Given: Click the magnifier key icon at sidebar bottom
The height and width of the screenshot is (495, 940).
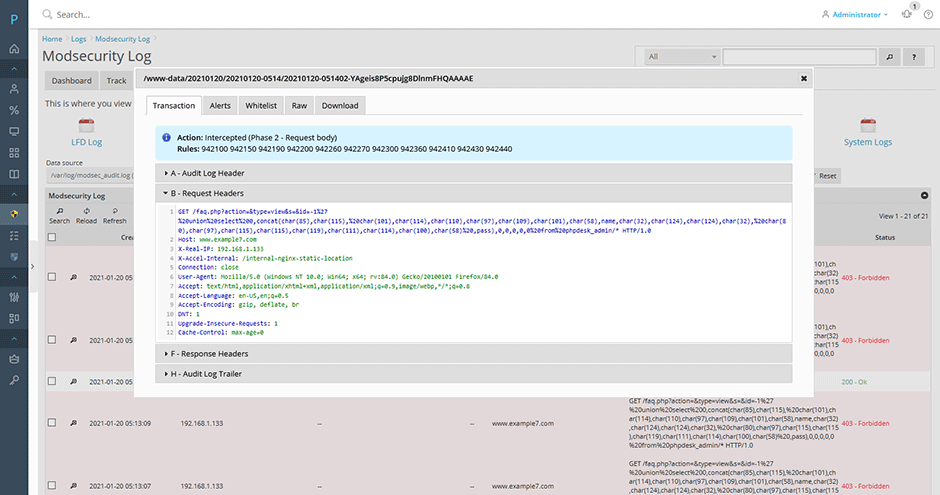Looking at the screenshot, I should [x=14, y=380].
